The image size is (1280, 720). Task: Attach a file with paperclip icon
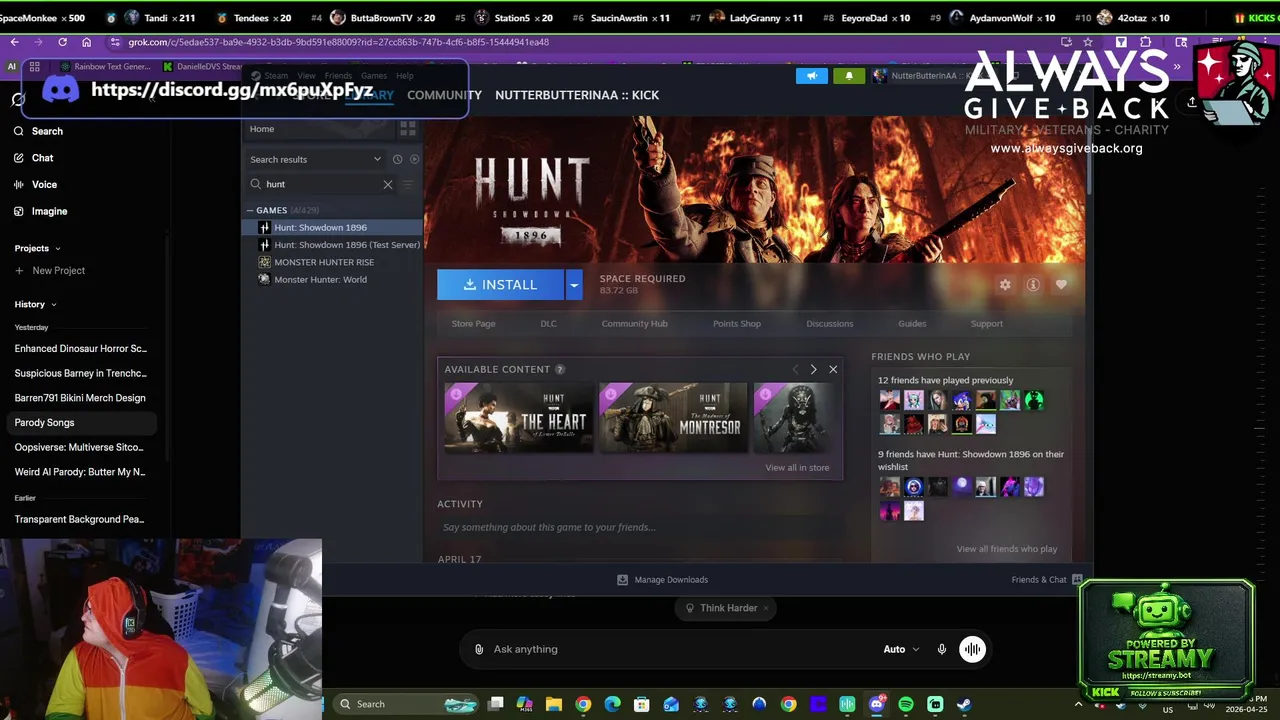coord(479,649)
